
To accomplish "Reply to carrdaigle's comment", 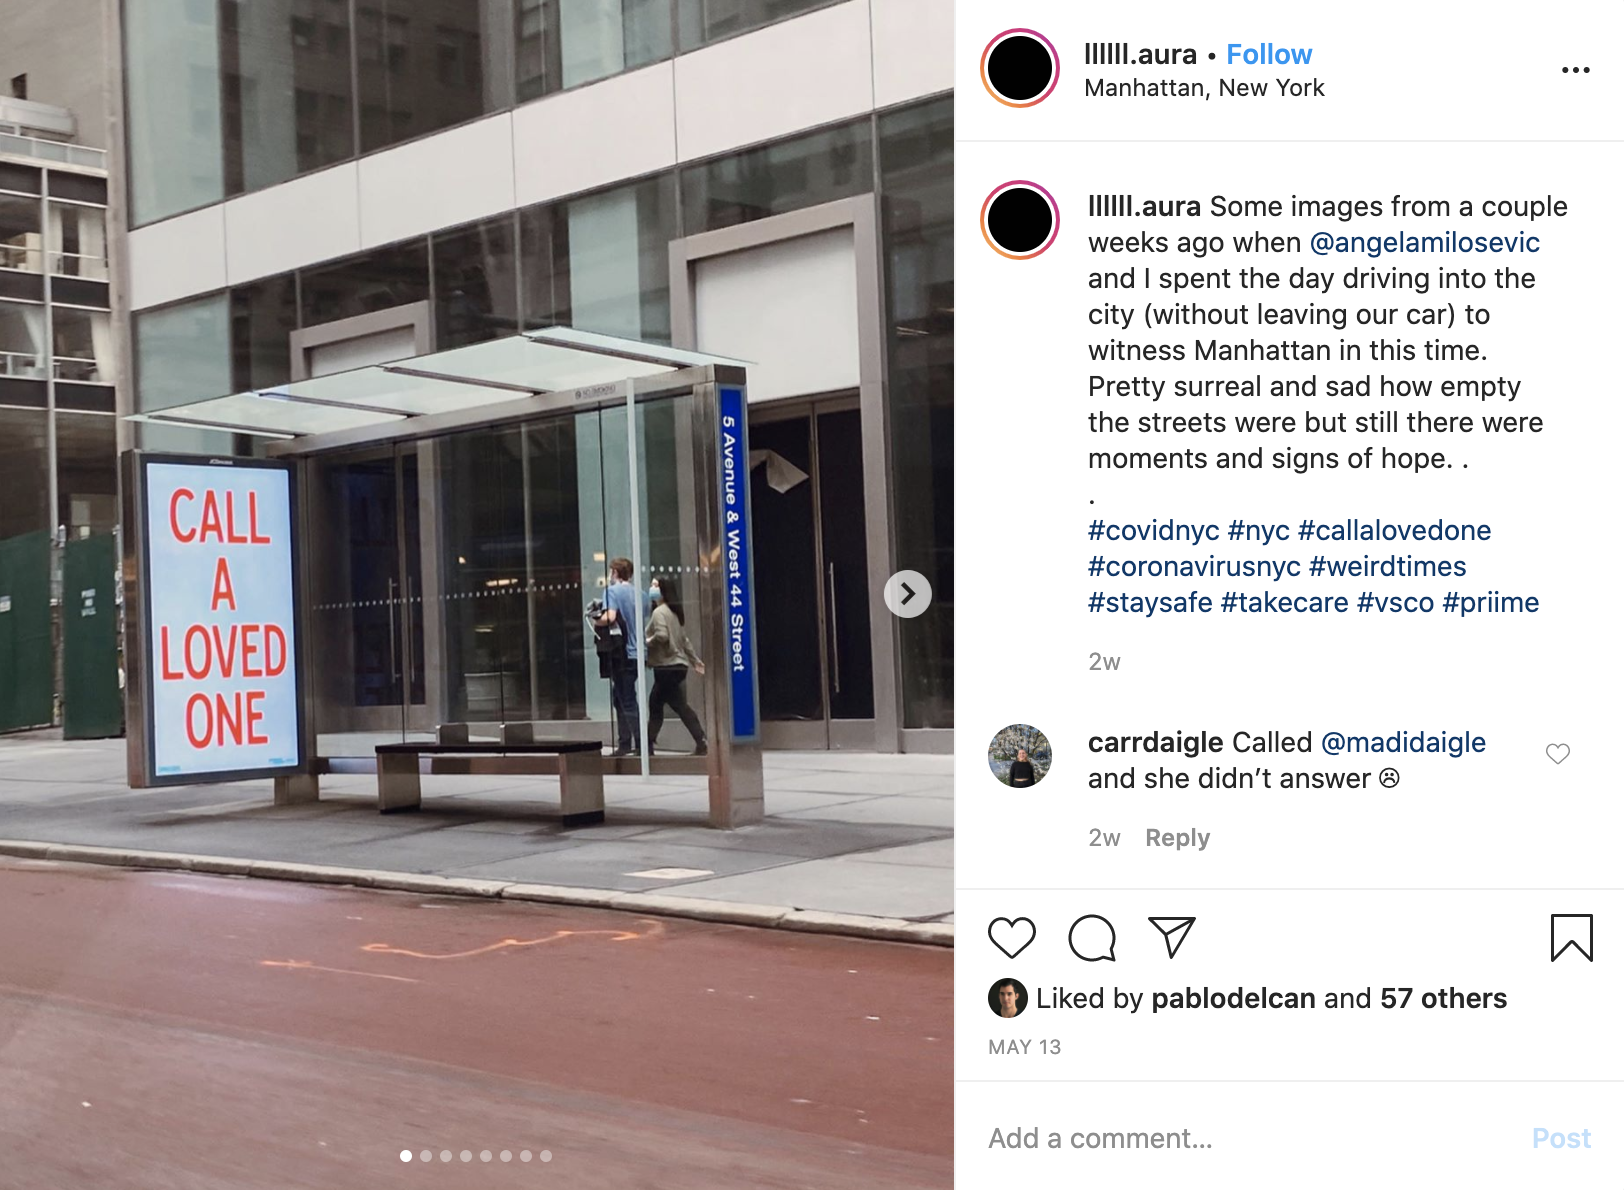I will tap(1177, 838).
